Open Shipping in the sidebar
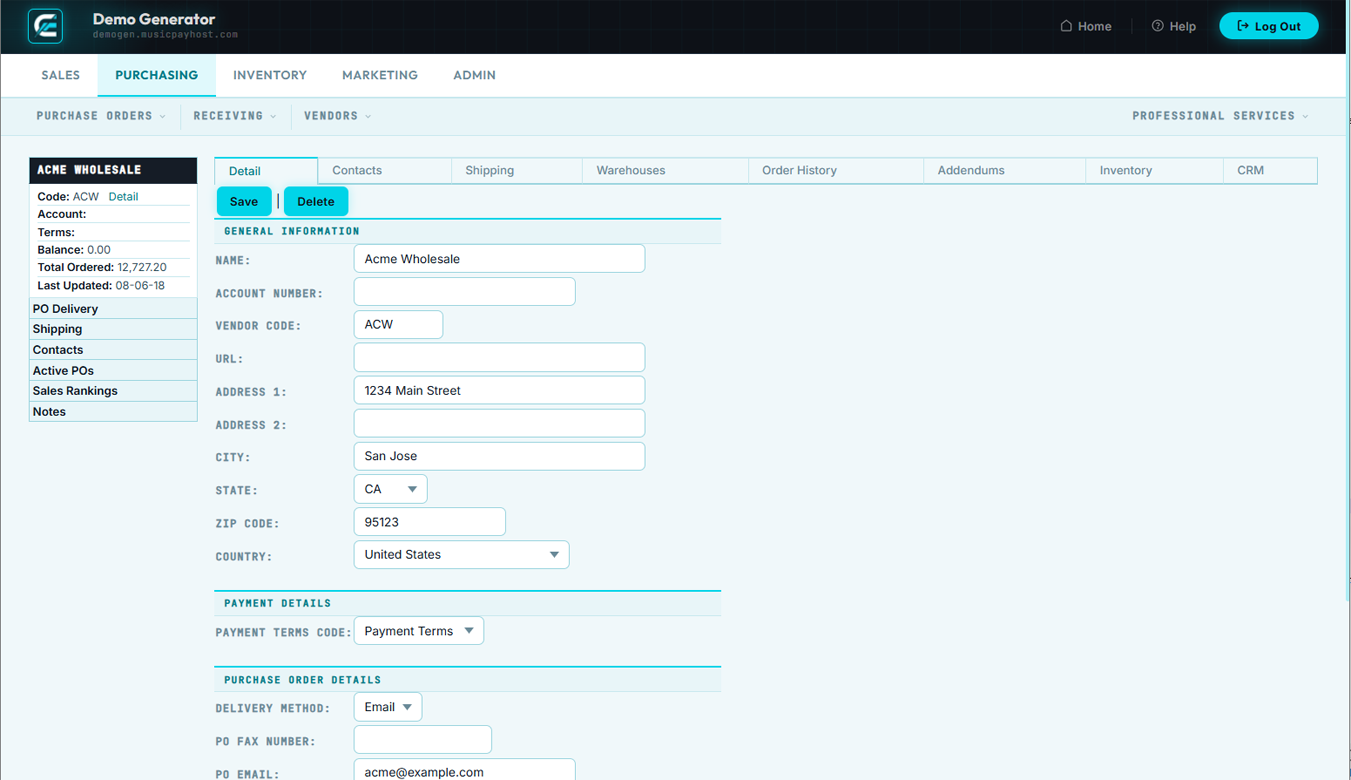Image resolution: width=1351 pixels, height=780 pixels. point(113,329)
